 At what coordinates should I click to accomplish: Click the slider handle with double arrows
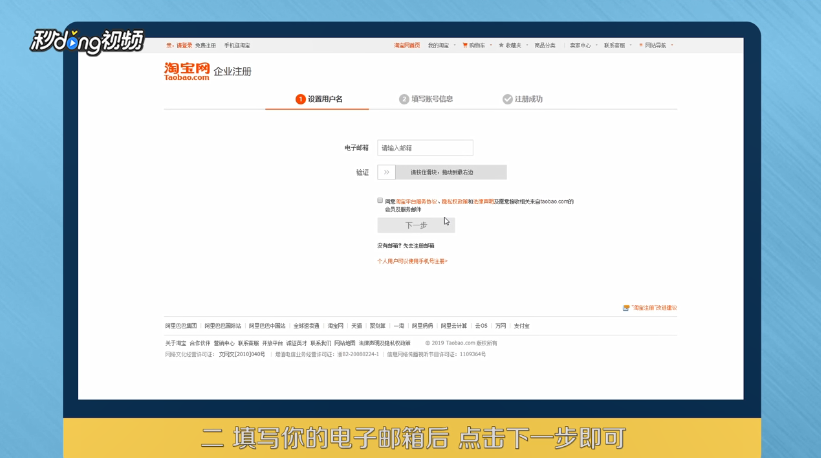pyautogui.click(x=386, y=172)
